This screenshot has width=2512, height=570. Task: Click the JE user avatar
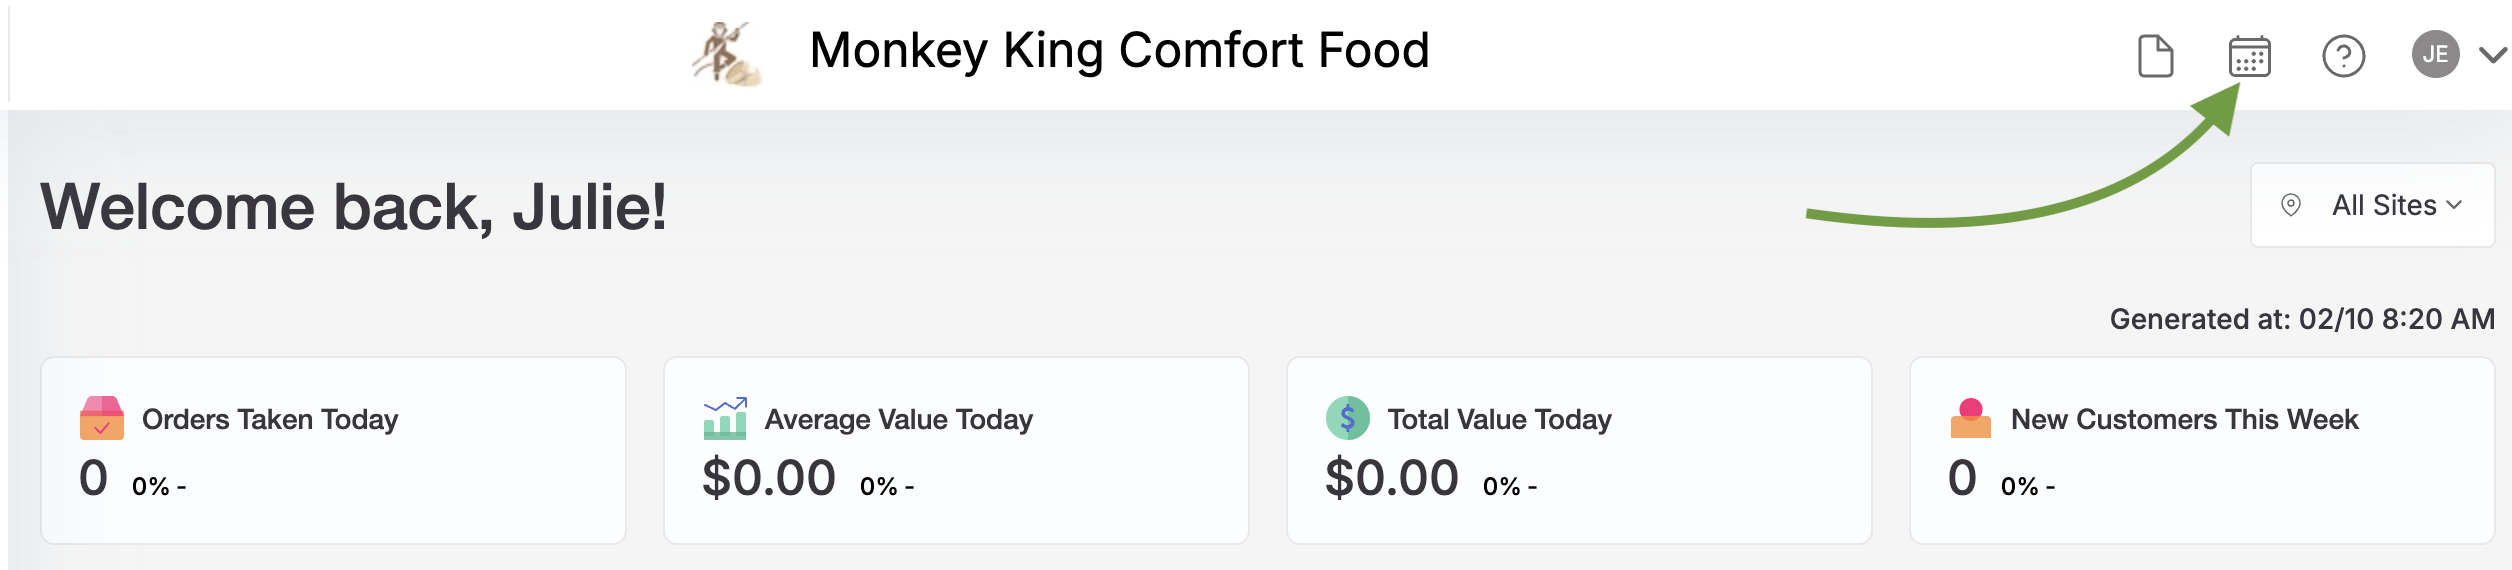pos(2435,54)
